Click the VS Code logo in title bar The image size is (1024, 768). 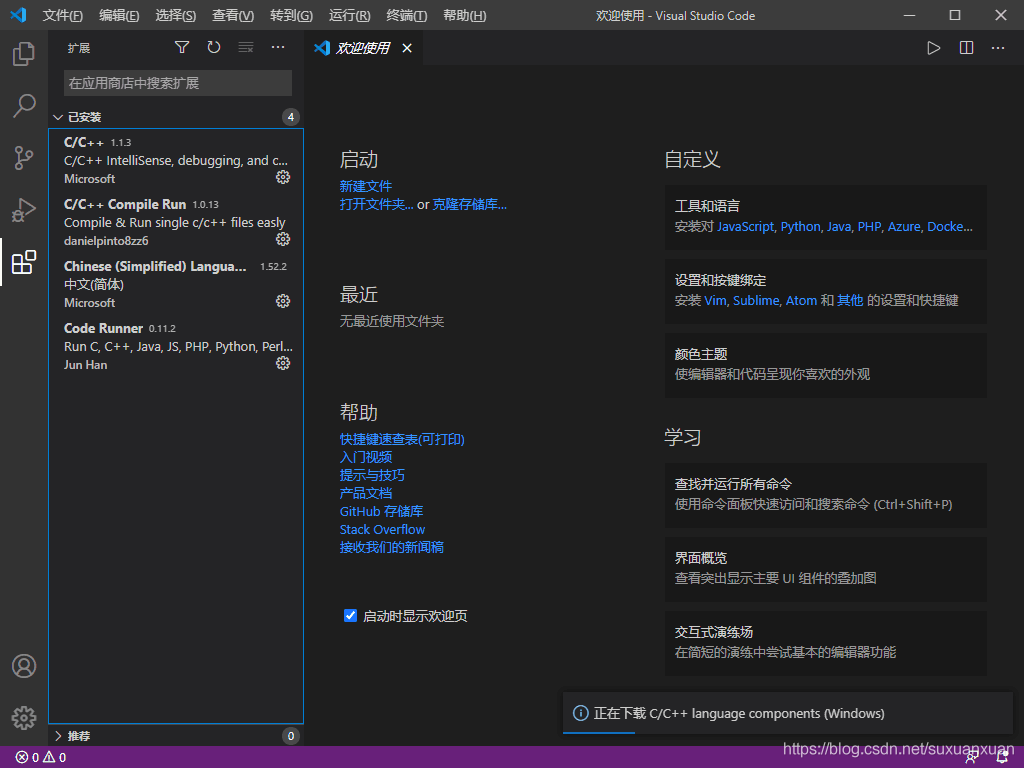tap(18, 15)
